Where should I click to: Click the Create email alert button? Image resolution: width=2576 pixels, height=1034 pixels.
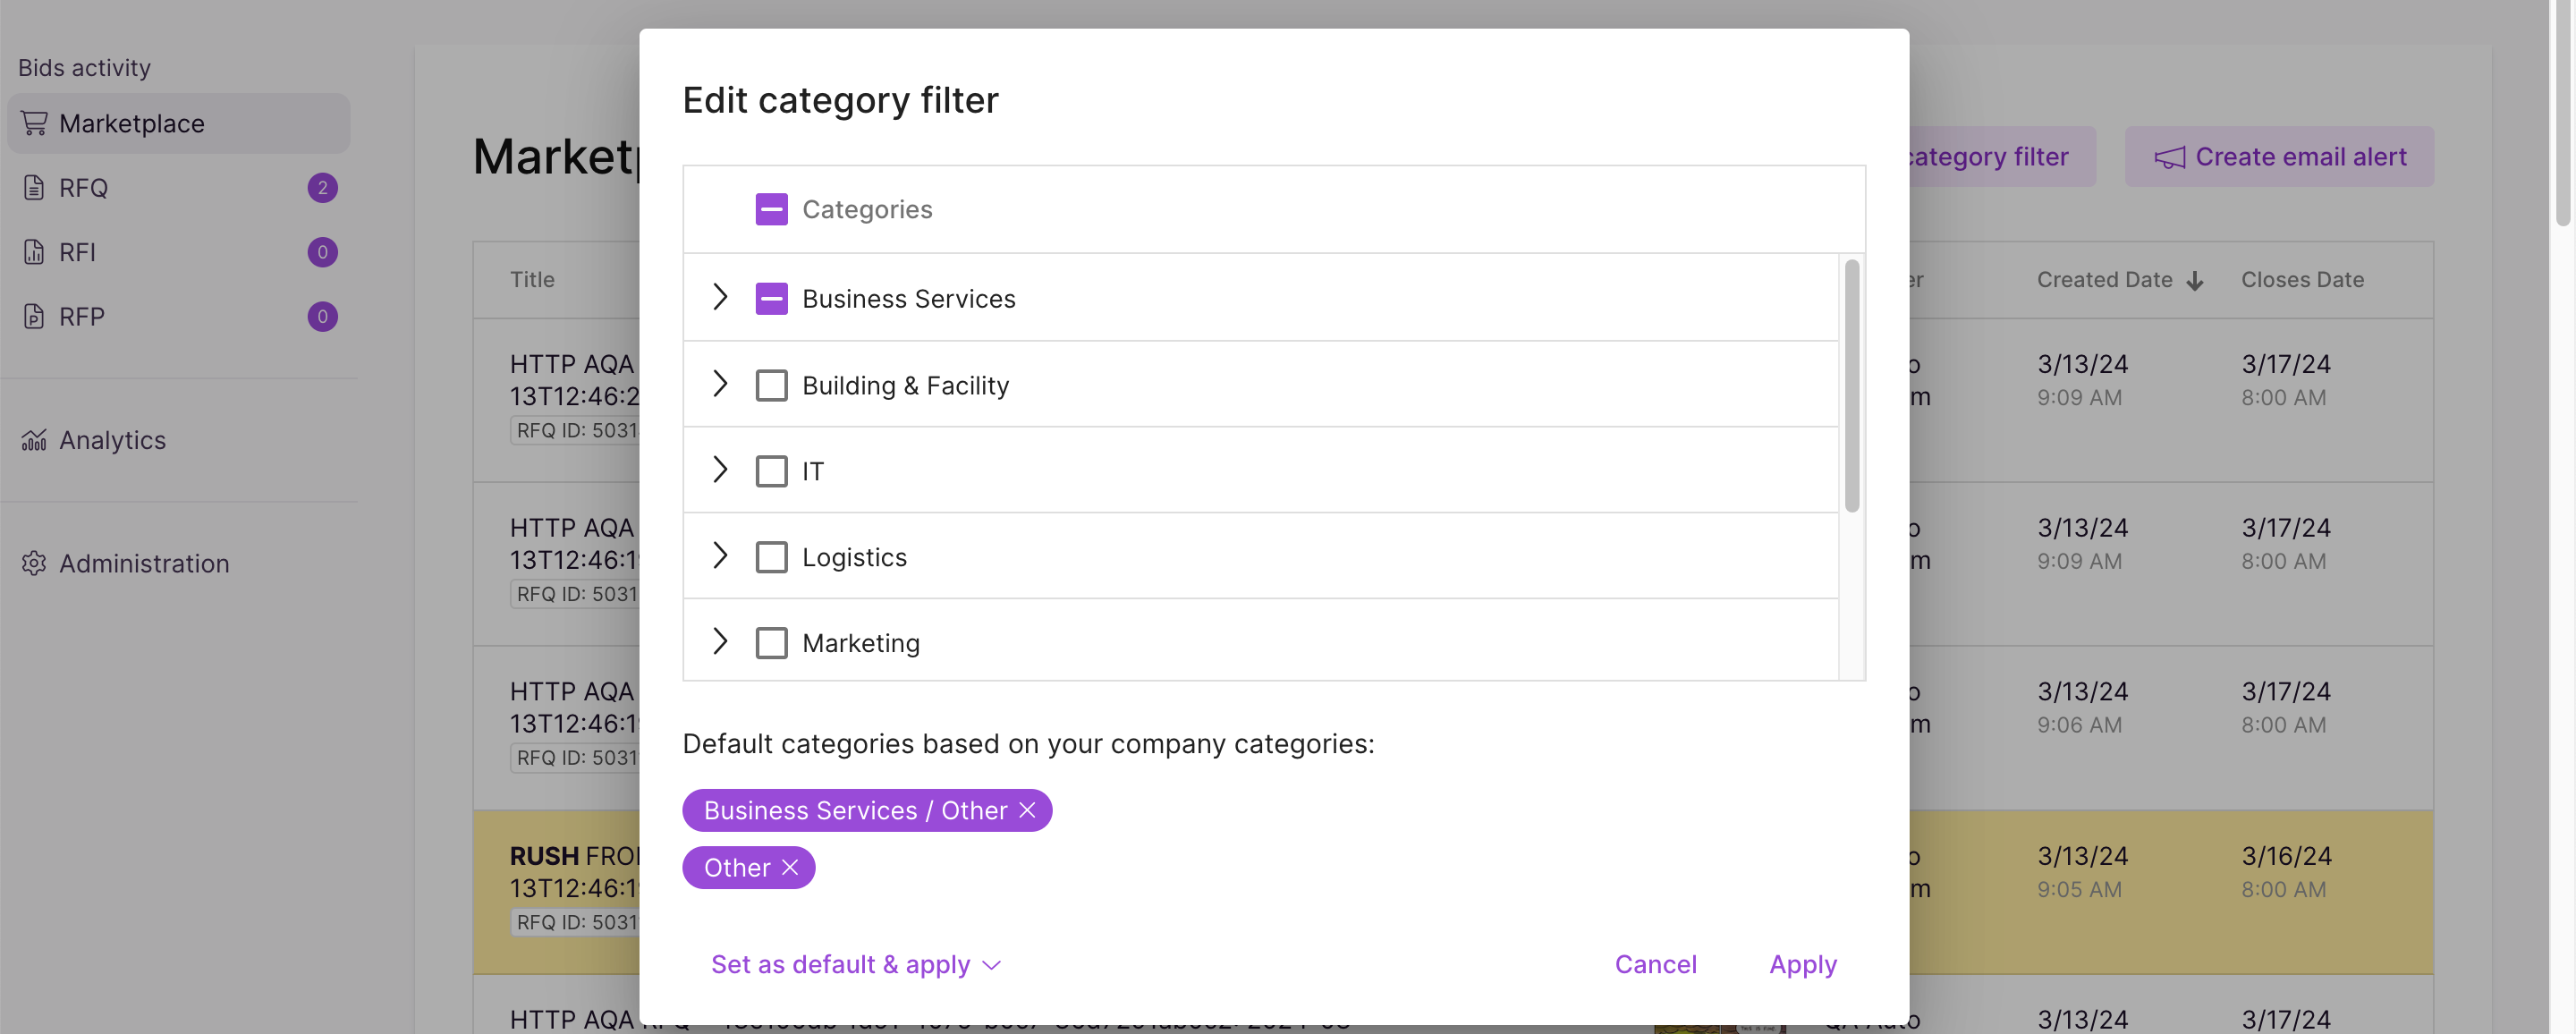(2279, 157)
